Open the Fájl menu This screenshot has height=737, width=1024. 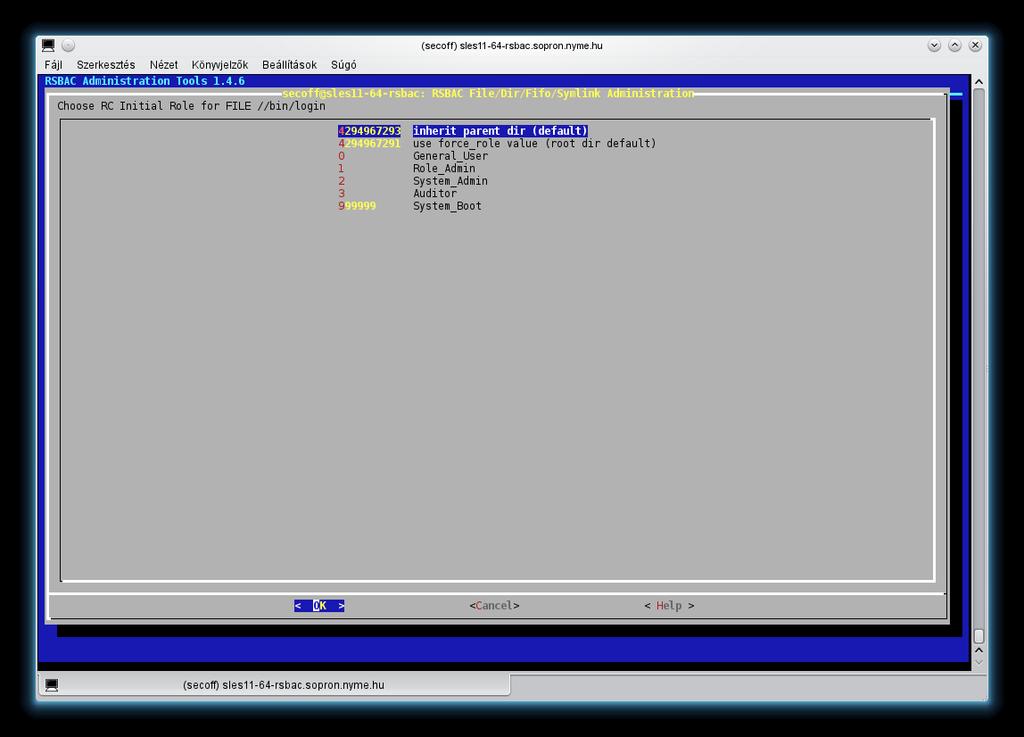(x=53, y=65)
